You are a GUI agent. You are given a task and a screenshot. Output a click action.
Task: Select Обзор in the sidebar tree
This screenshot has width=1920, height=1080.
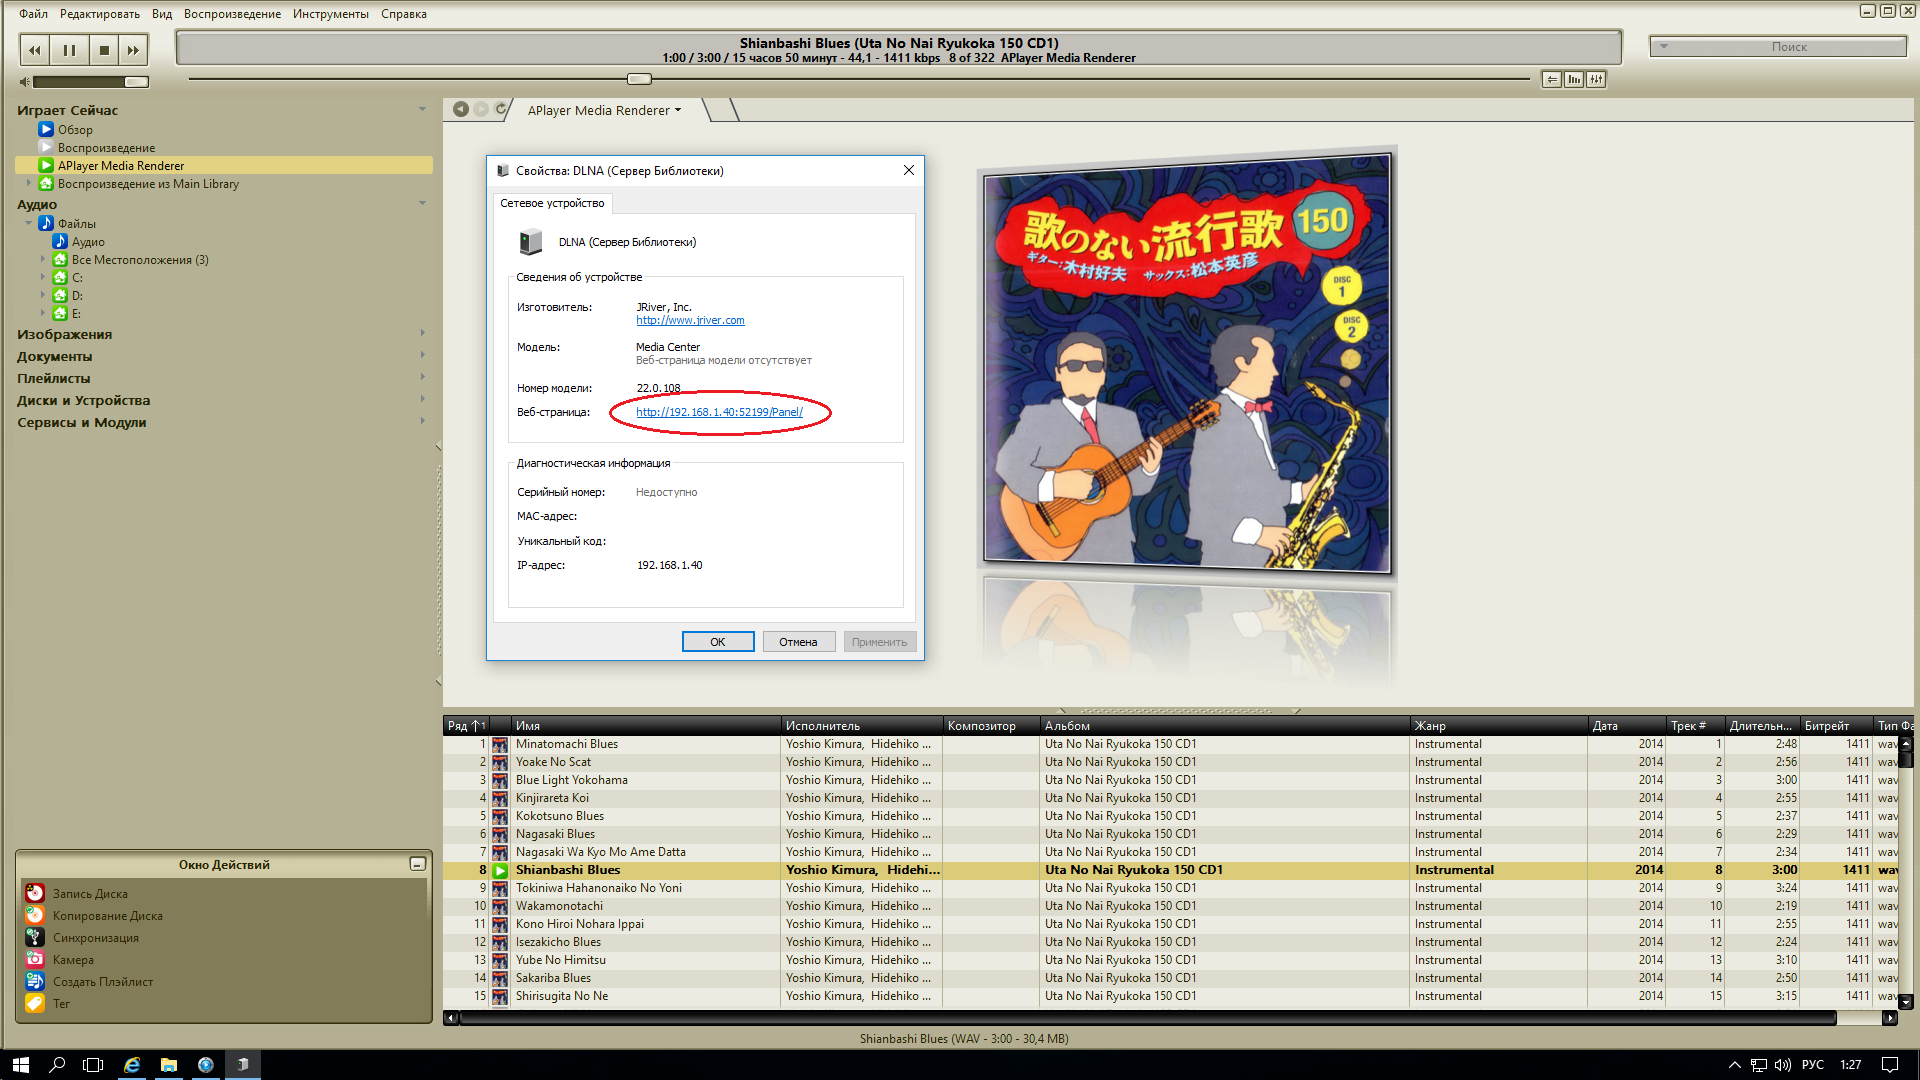coord(75,130)
